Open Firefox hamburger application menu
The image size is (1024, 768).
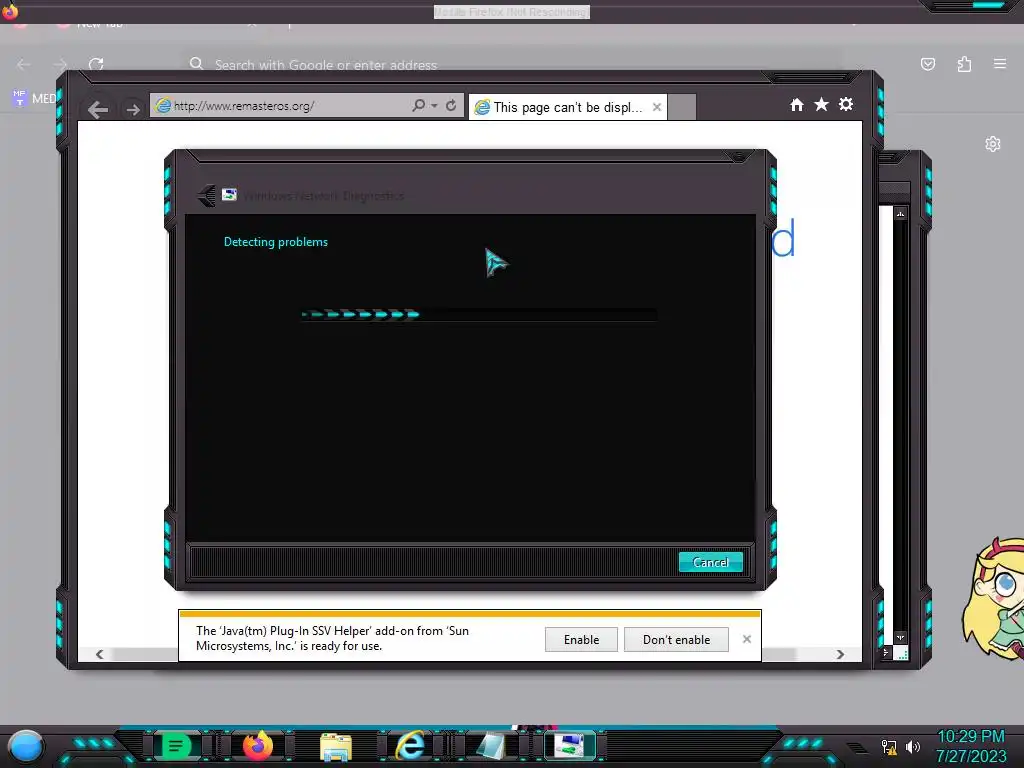click(x=1000, y=63)
